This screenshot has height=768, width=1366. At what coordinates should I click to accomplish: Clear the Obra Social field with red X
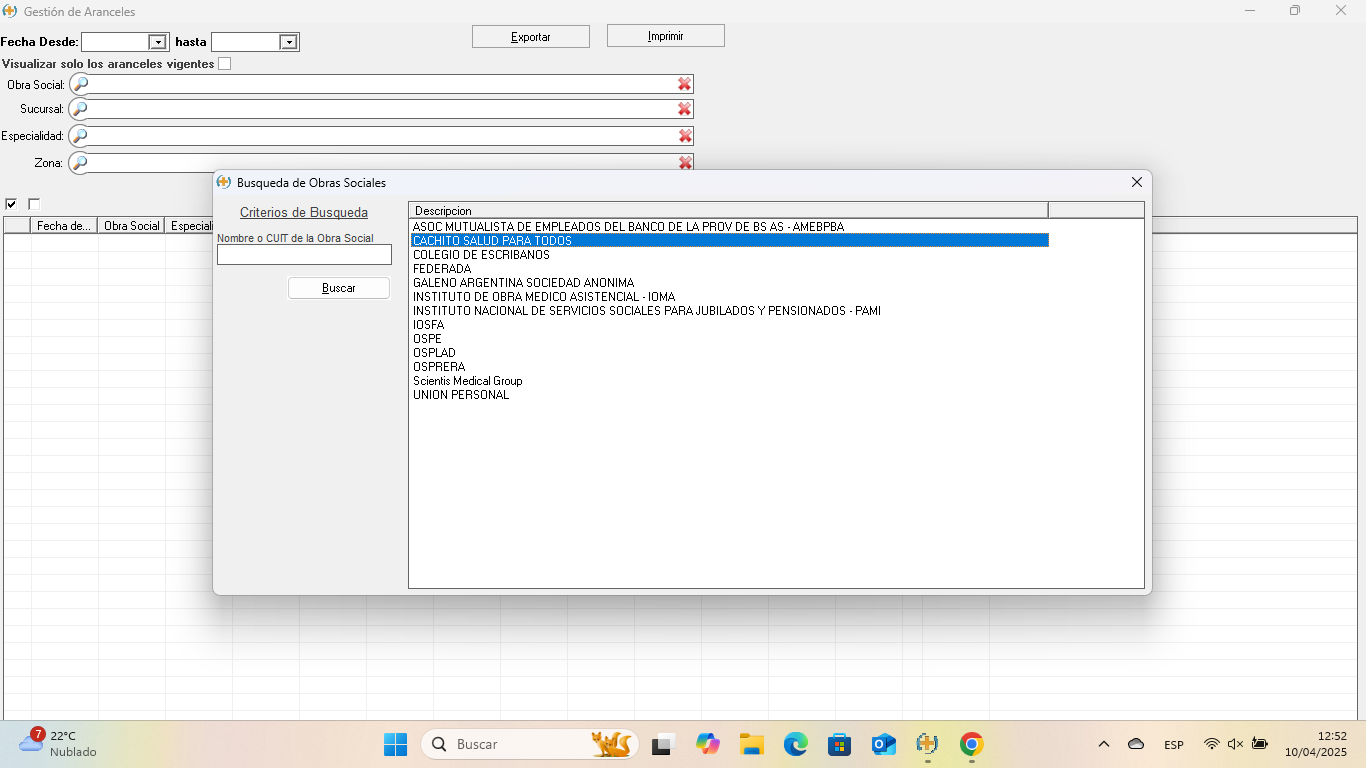tap(684, 84)
